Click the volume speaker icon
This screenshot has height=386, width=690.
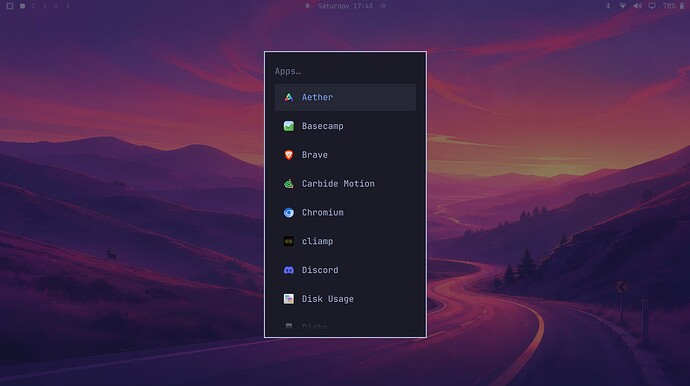click(x=637, y=6)
